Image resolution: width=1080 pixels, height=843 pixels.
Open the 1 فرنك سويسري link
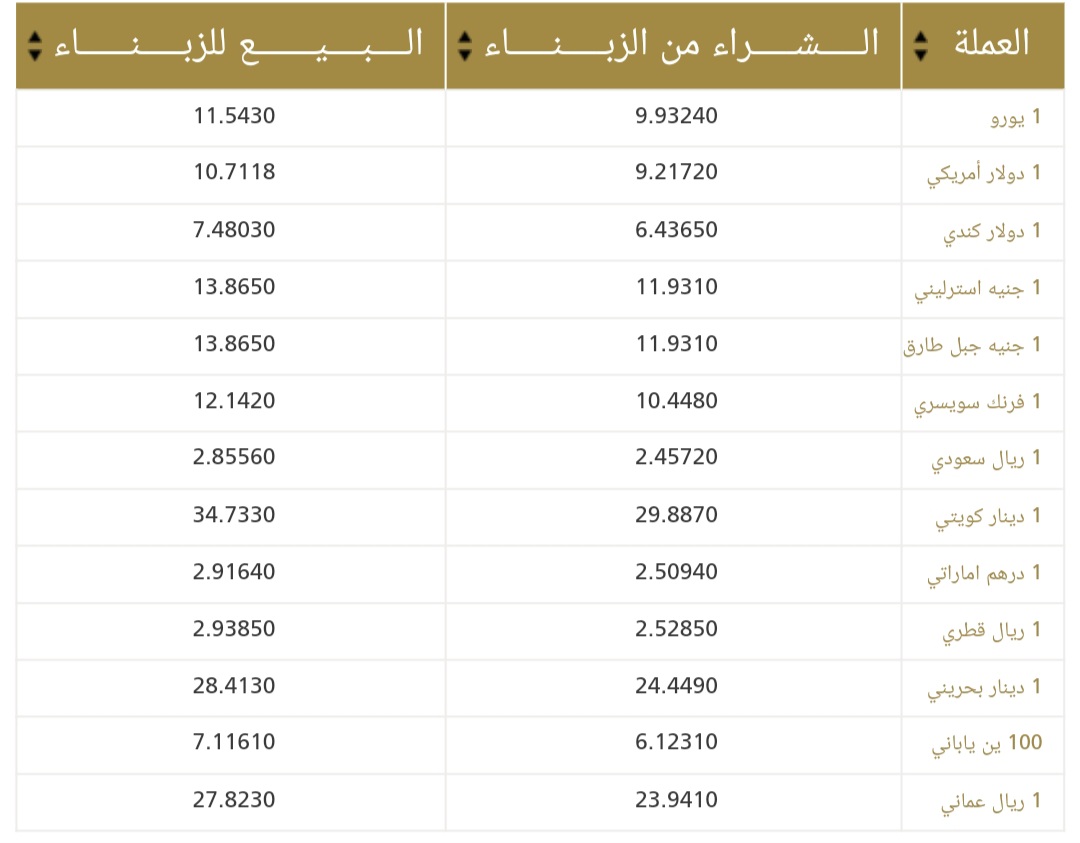click(x=977, y=402)
